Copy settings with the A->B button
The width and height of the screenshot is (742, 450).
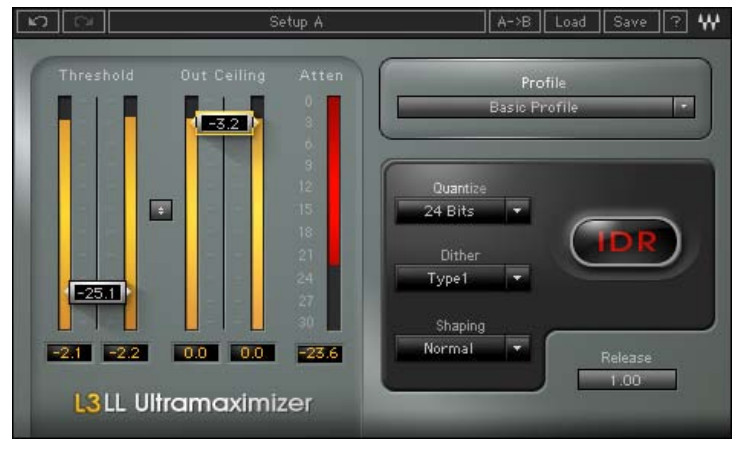pyautogui.click(x=514, y=22)
